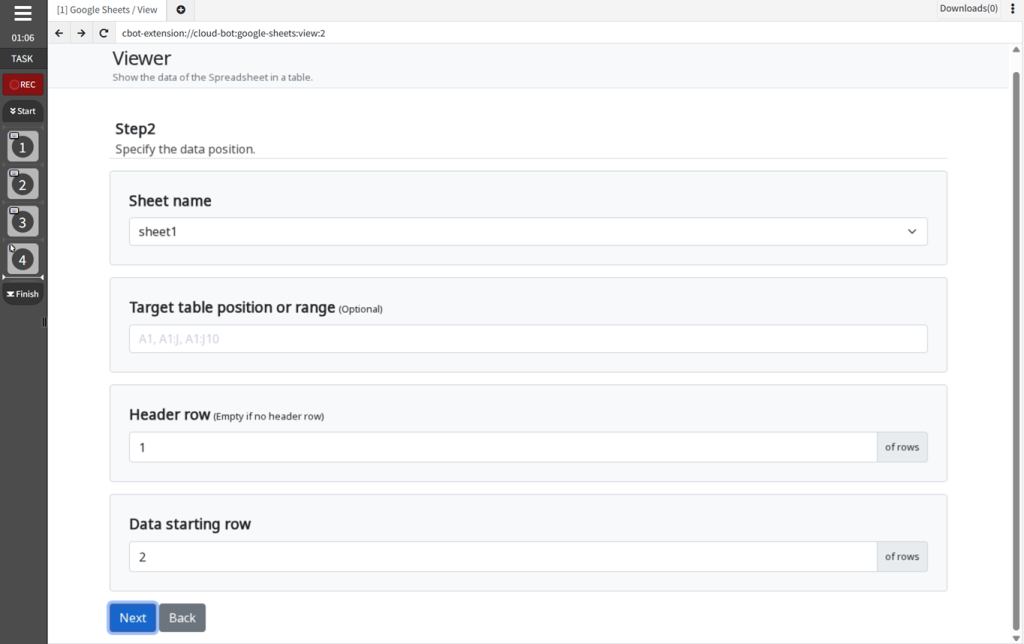This screenshot has height=644, width=1024.
Task: Open the Downloads(0) list
Action: coord(968,8)
